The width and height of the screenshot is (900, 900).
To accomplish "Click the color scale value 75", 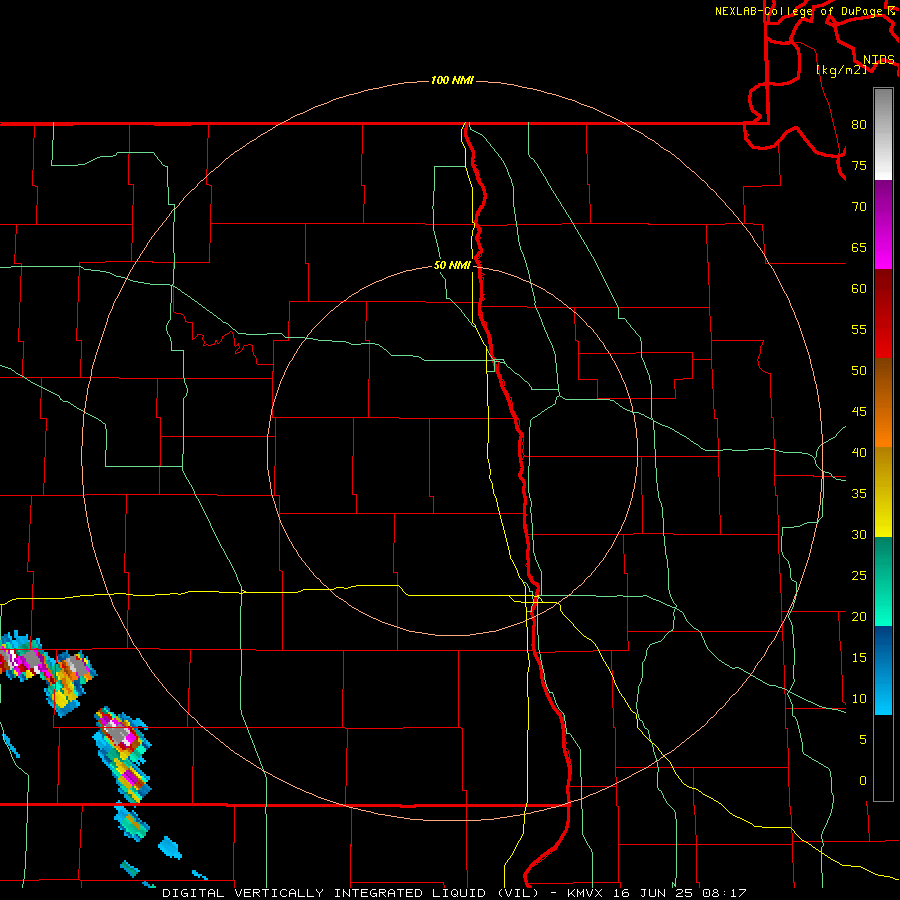I will coord(859,165).
